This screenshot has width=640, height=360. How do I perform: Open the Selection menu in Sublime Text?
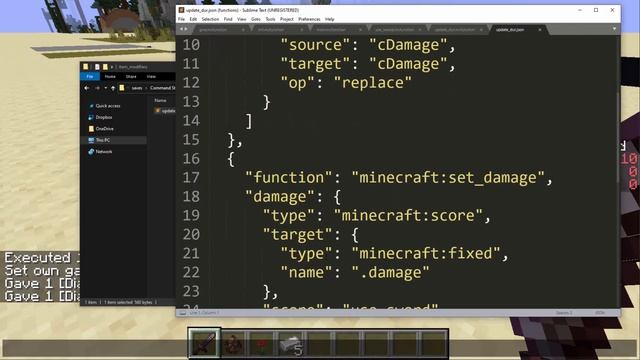pyautogui.click(x=210, y=19)
